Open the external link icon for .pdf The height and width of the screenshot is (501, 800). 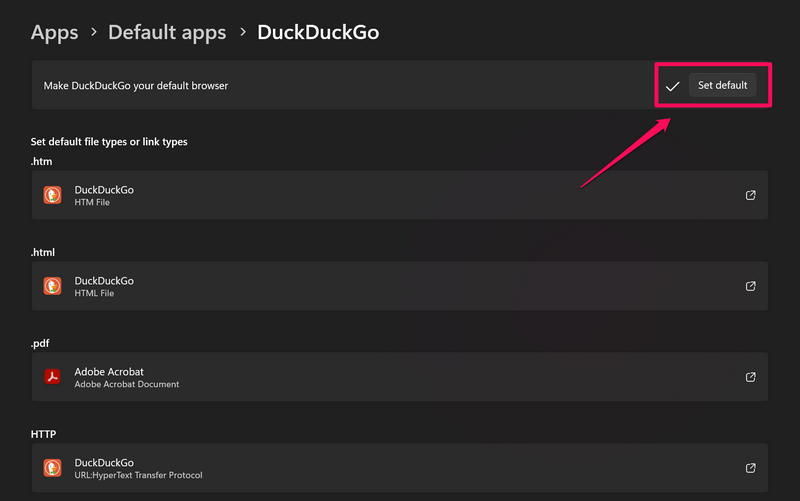pyautogui.click(x=751, y=377)
